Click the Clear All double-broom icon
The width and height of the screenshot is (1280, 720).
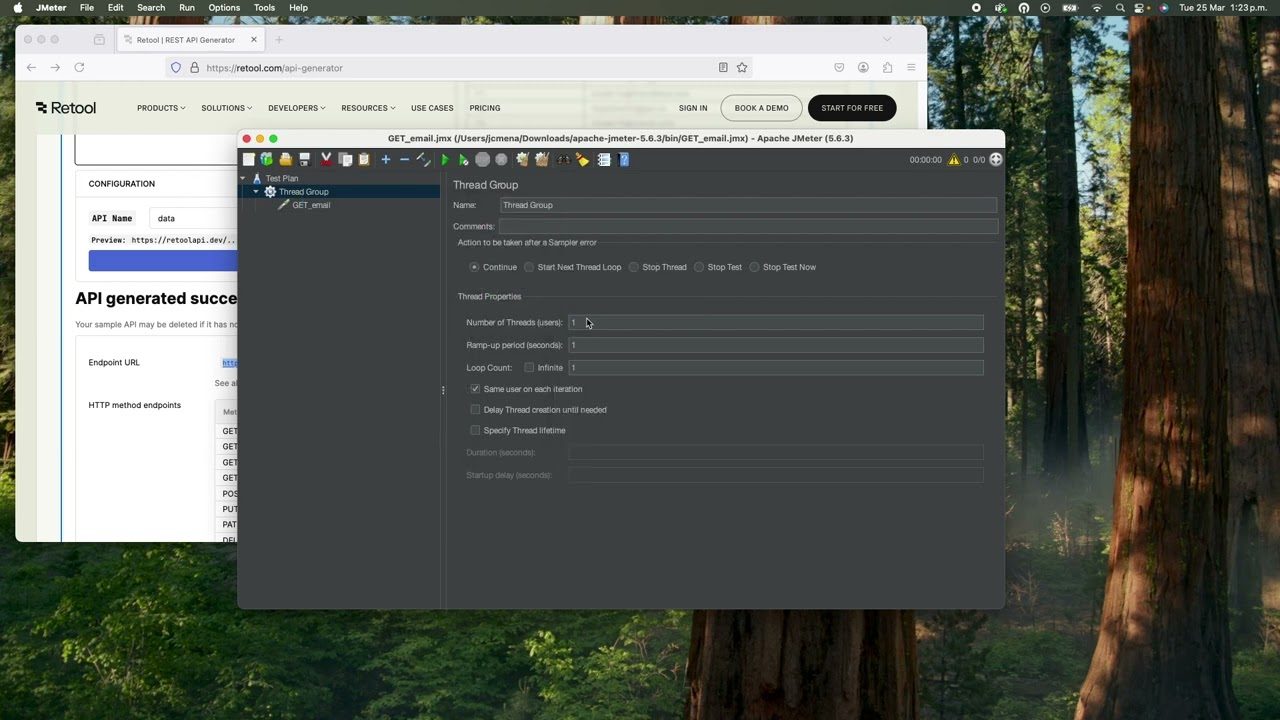(x=542, y=160)
